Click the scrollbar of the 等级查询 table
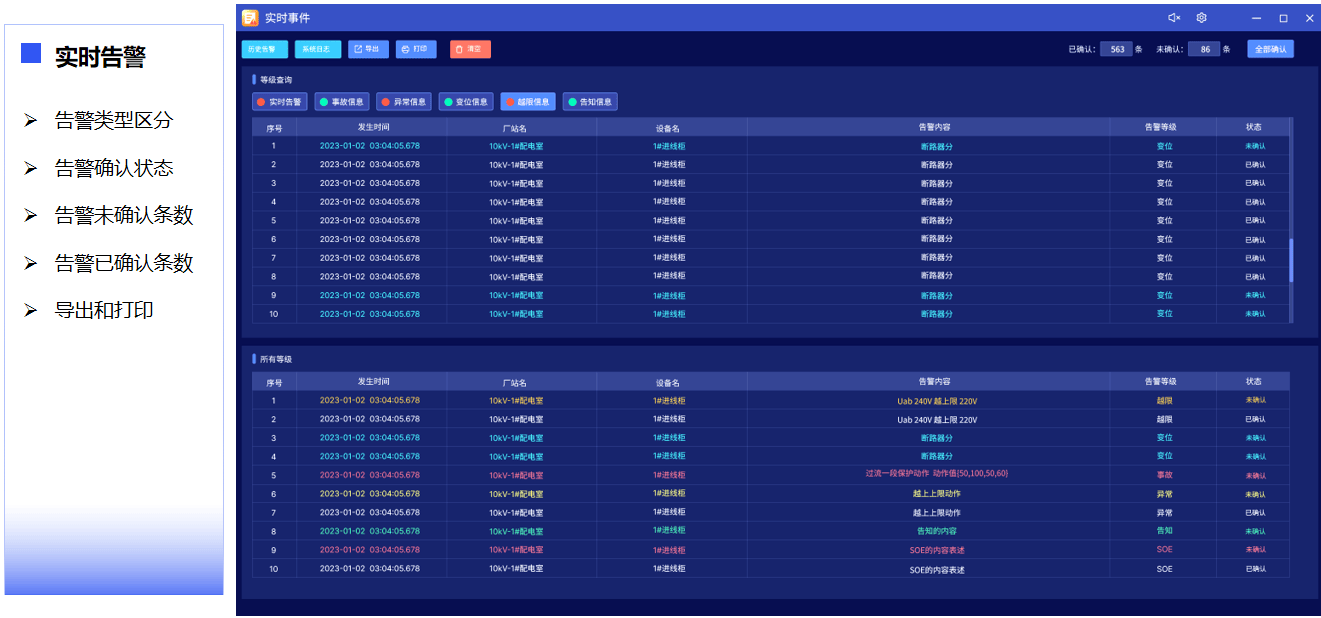This screenshot has width=1321, height=618. click(1291, 260)
